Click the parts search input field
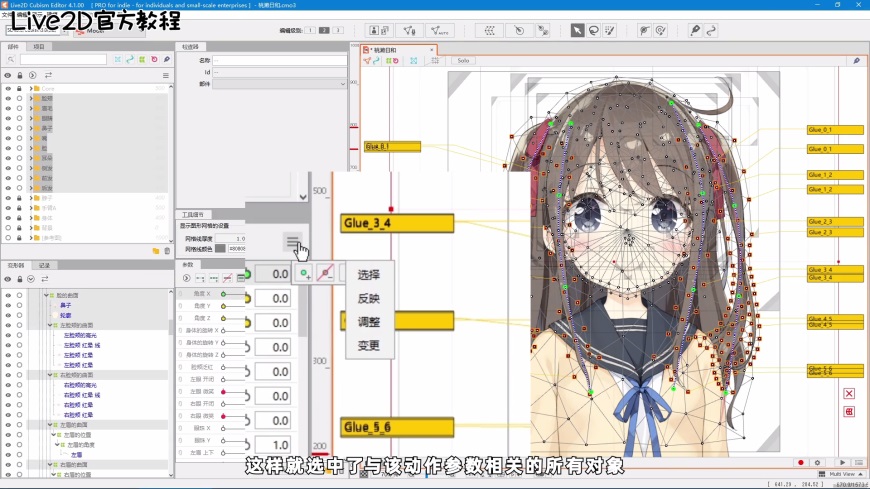 coord(63,59)
